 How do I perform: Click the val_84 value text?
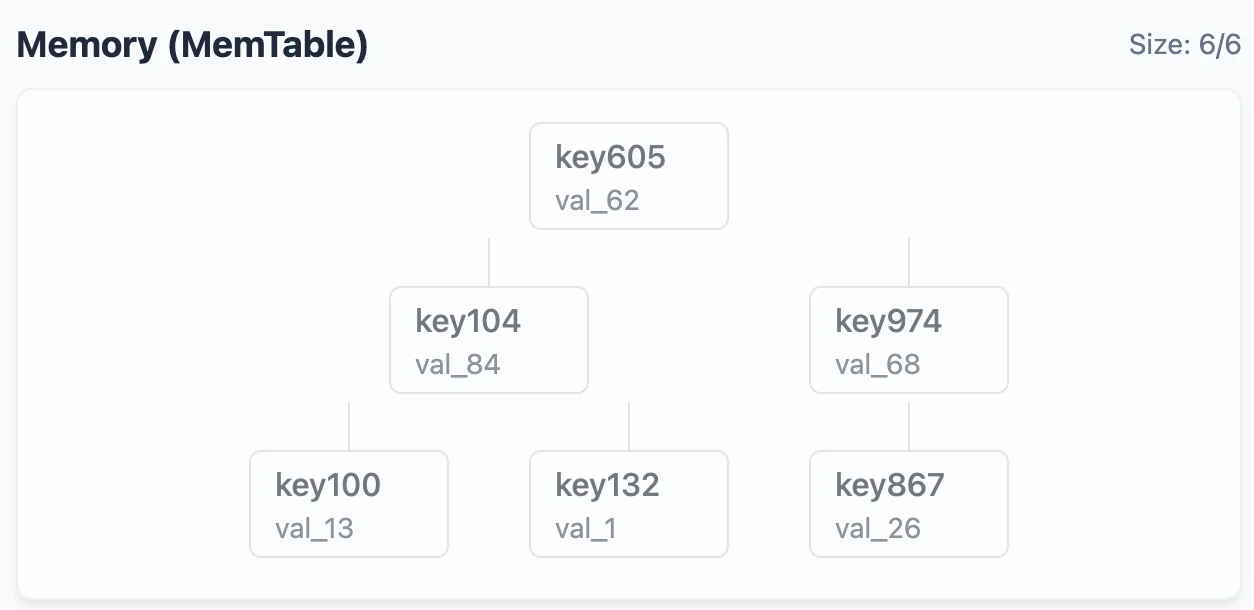coord(457,364)
